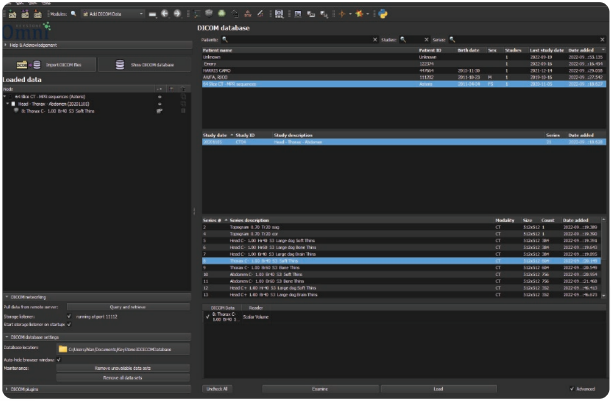The height and width of the screenshot is (401, 611).
Task: Click the Python console icon in toolbar
Action: click(383, 15)
